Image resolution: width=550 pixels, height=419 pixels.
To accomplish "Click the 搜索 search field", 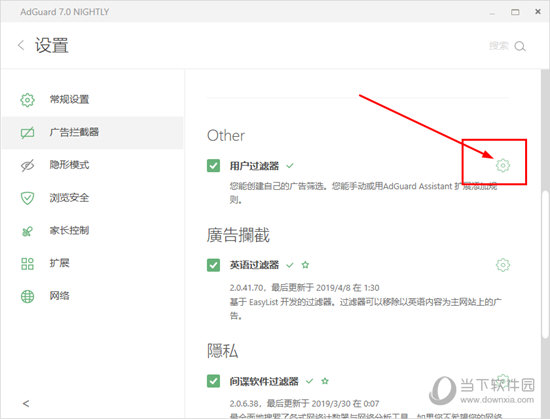I will point(498,46).
